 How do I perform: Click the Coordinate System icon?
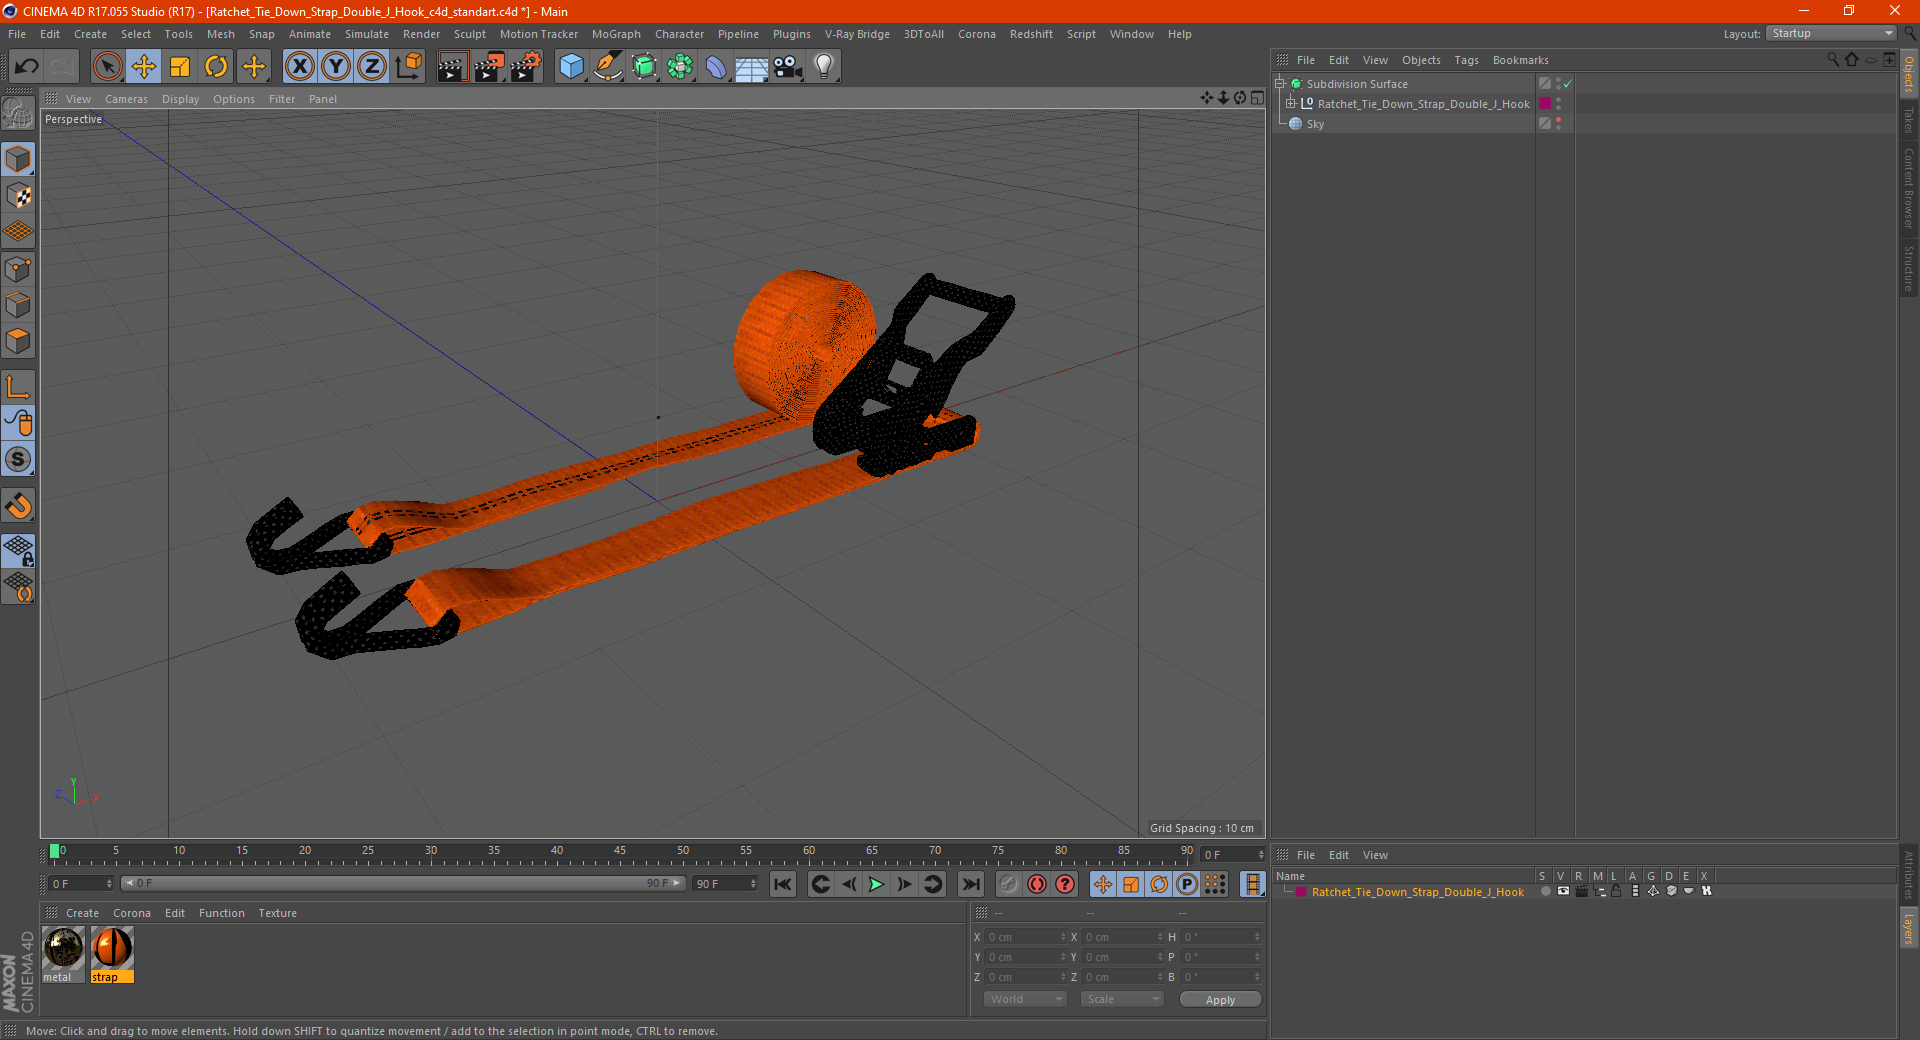coord(409,67)
